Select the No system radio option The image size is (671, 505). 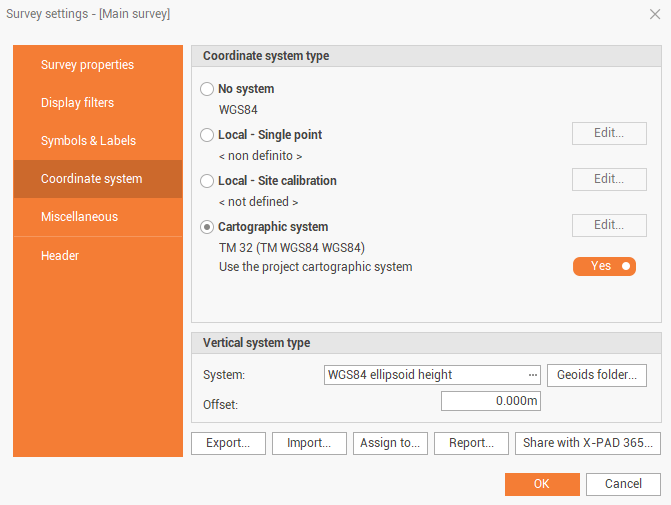(207, 89)
